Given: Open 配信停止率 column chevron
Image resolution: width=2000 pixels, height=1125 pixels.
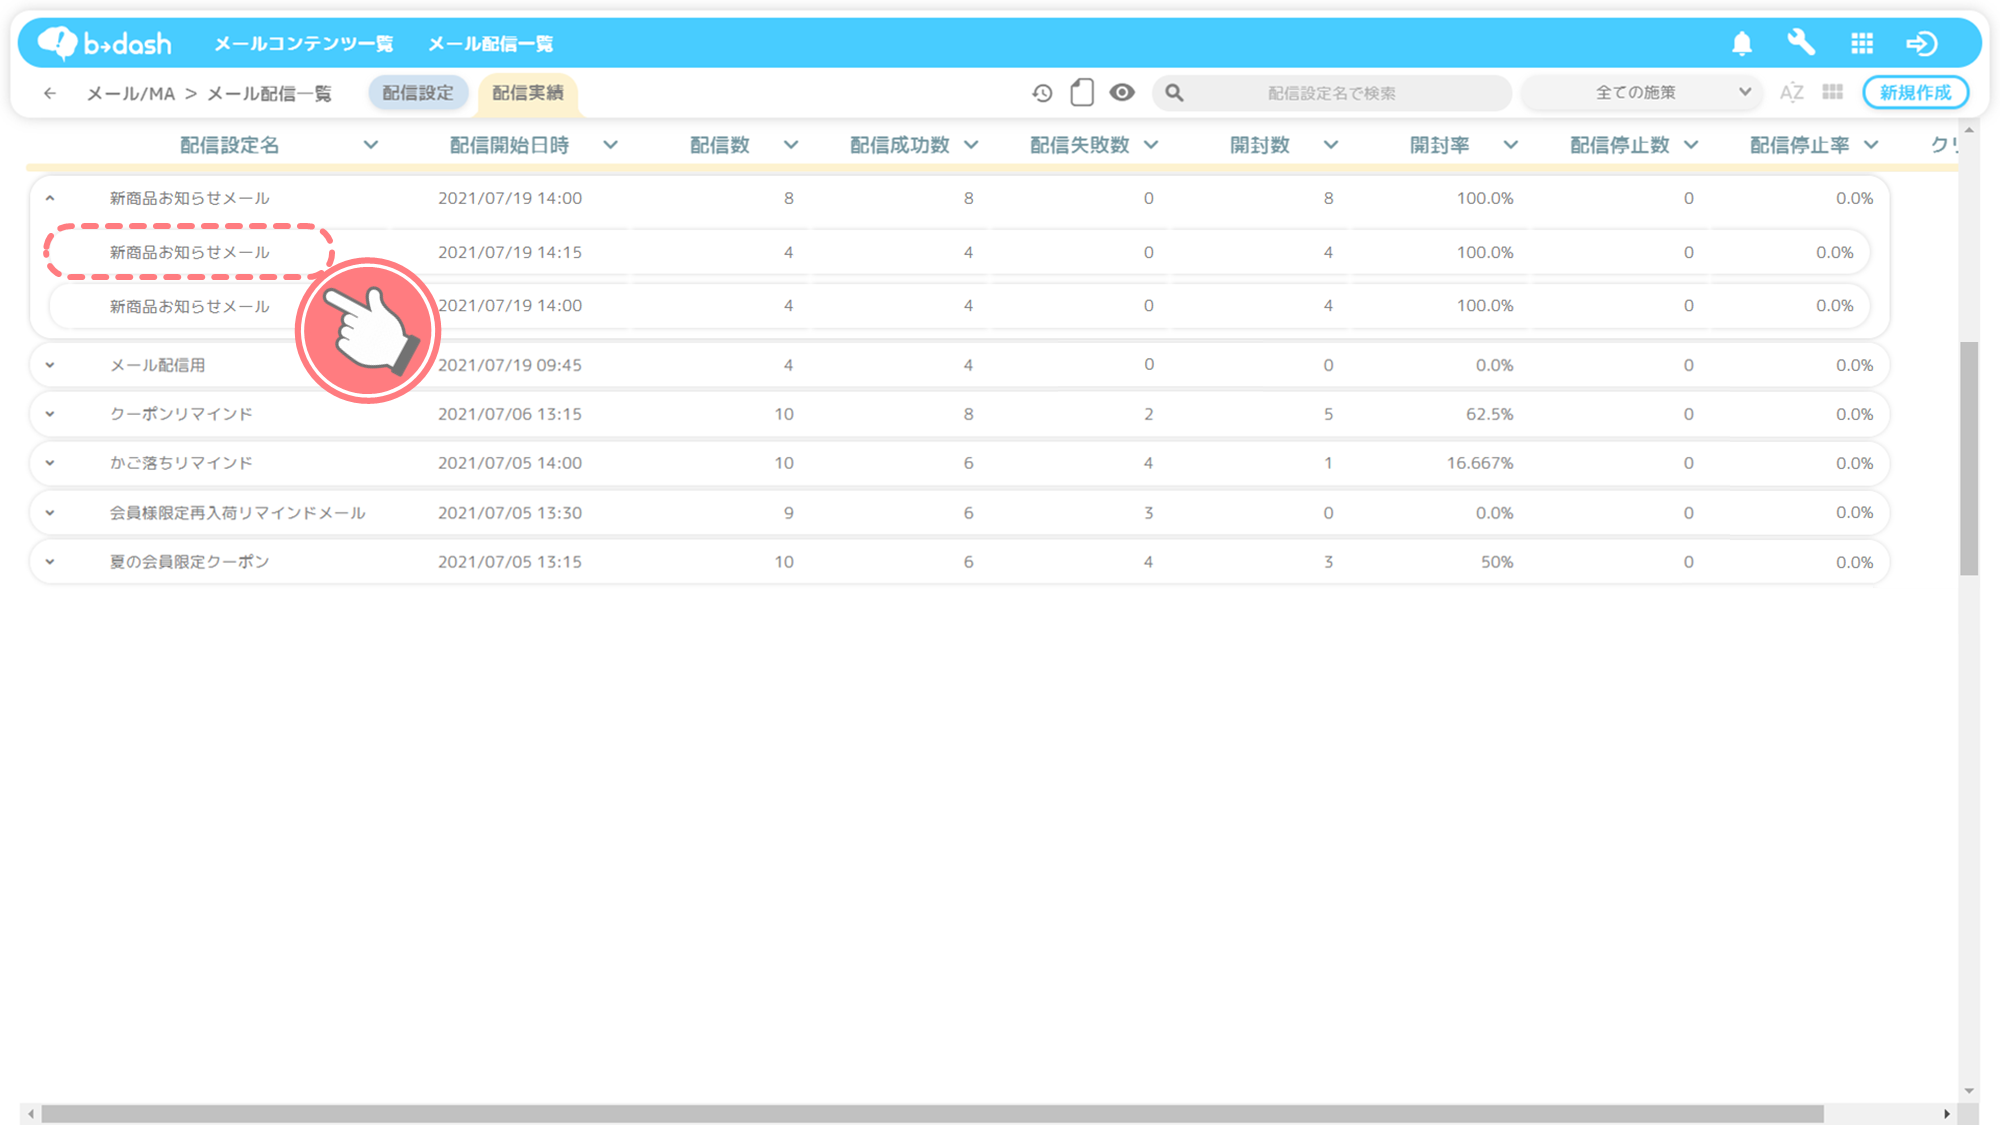Looking at the screenshot, I should (1871, 145).
